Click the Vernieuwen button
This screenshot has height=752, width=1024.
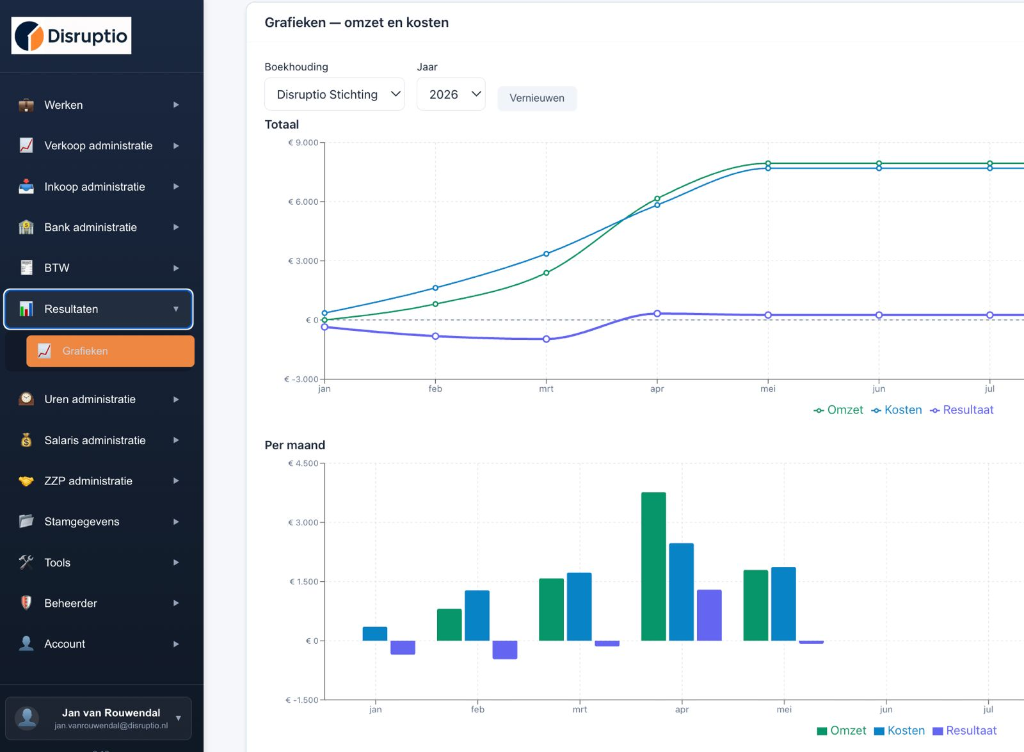[x=537, y=98]
